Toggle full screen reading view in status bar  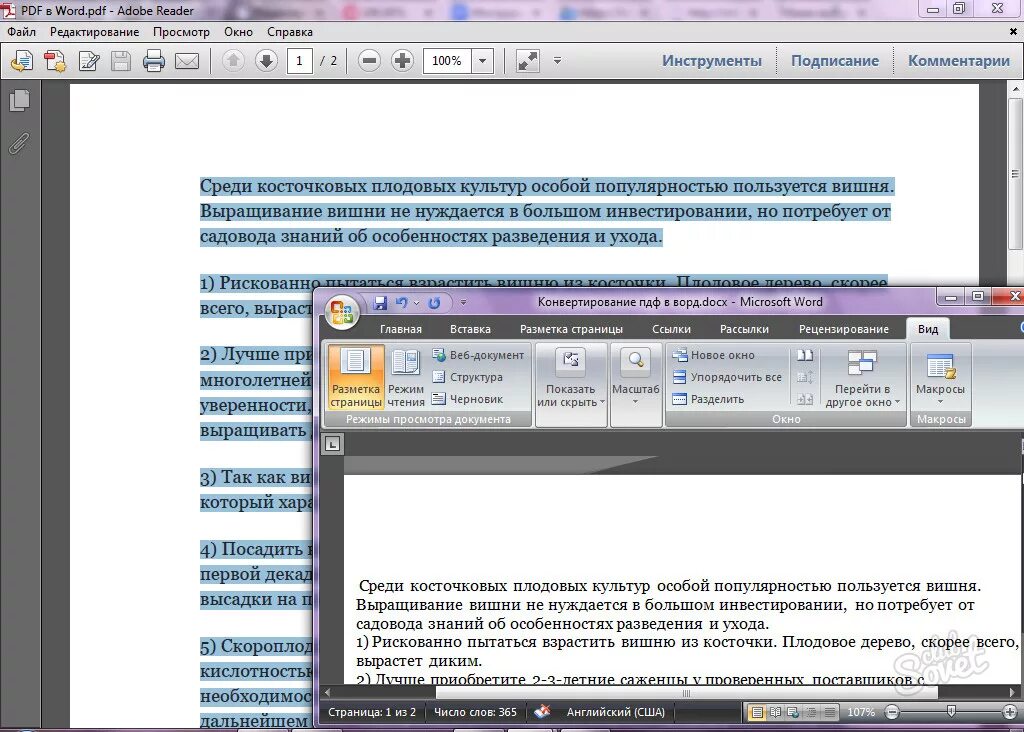point(775,712)
